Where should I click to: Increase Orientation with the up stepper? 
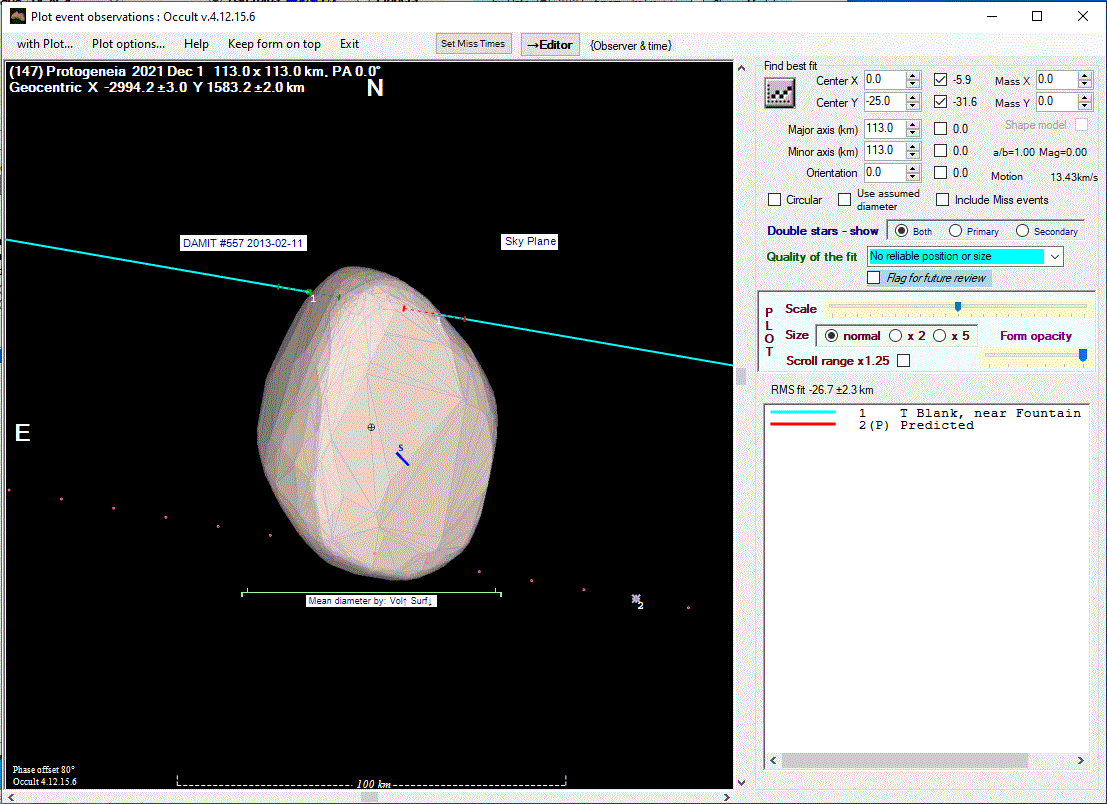click(x=913, y=168)
